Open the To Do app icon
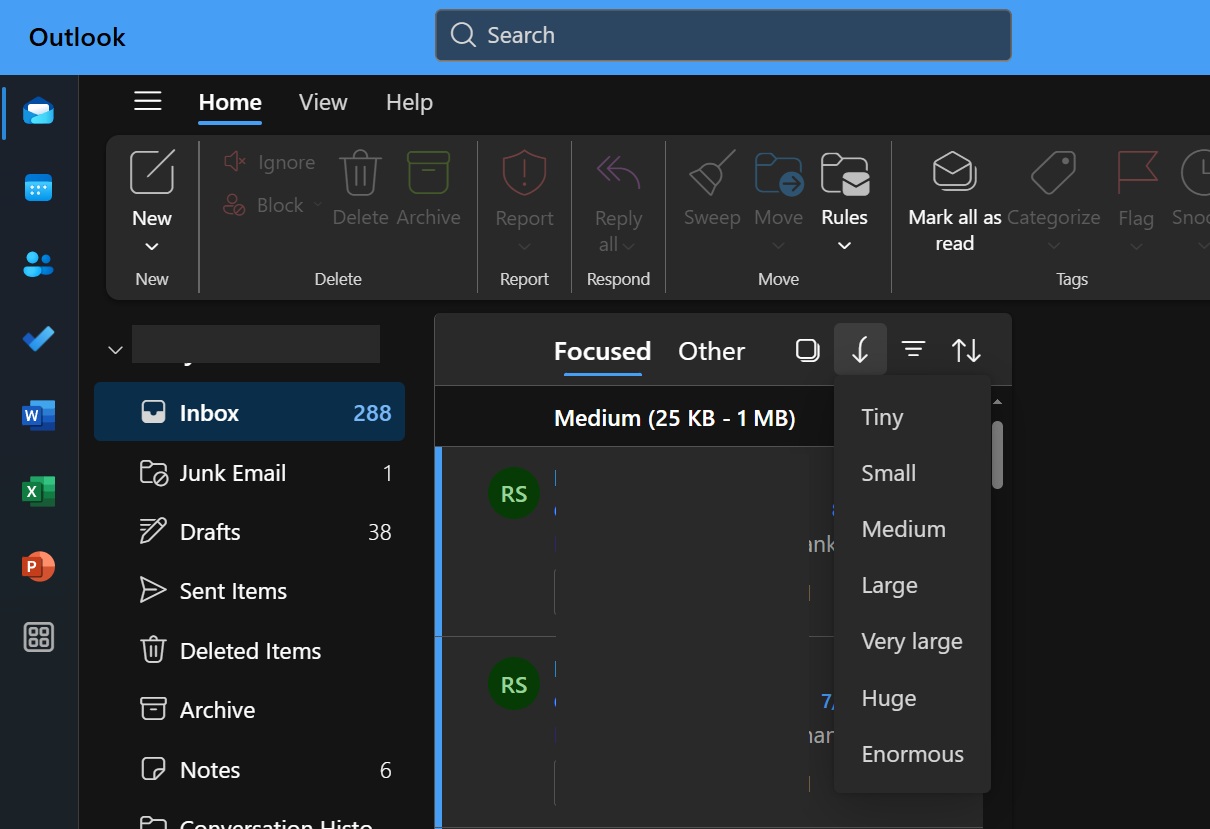The width and height of the screenshot is (1210, 829). [38, 339]
